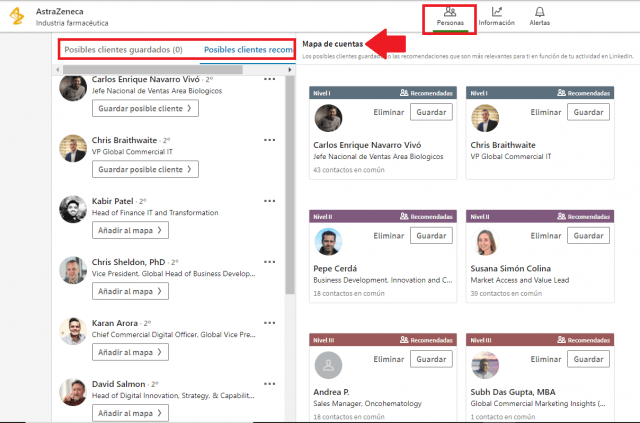Click 'Mapa de cuentas' heading
The image size is (640, 423).
(333, 44)
